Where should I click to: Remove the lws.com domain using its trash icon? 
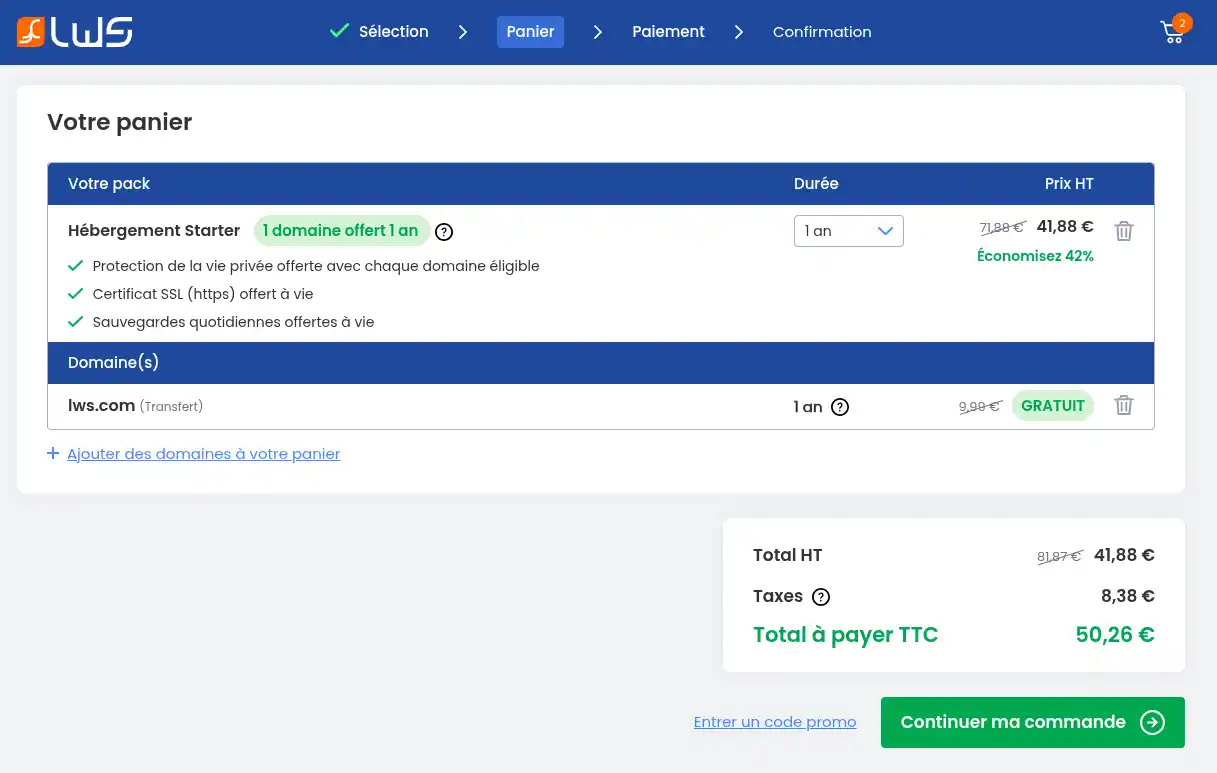[1123, 405]
